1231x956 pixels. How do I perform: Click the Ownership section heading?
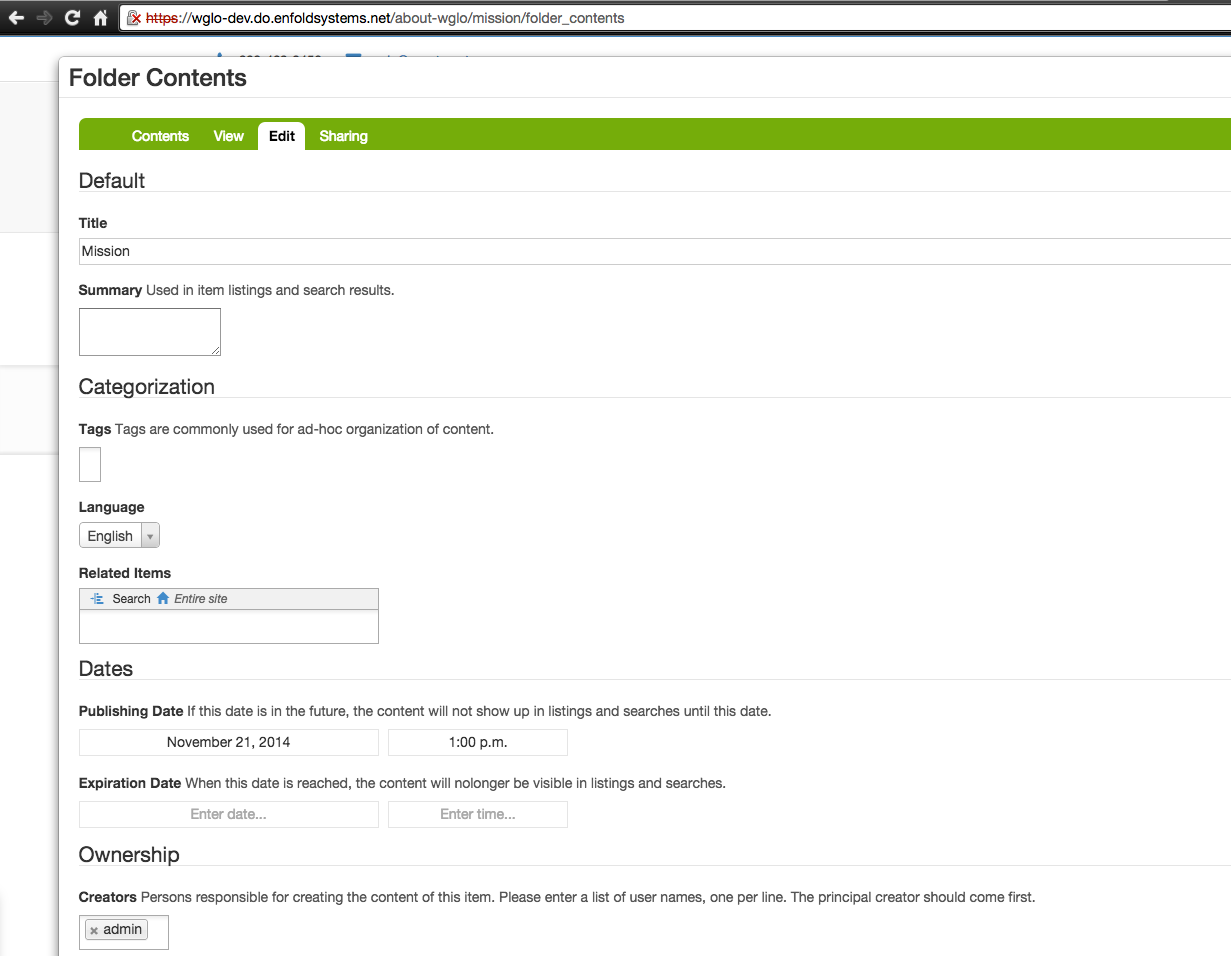point(129,855)
